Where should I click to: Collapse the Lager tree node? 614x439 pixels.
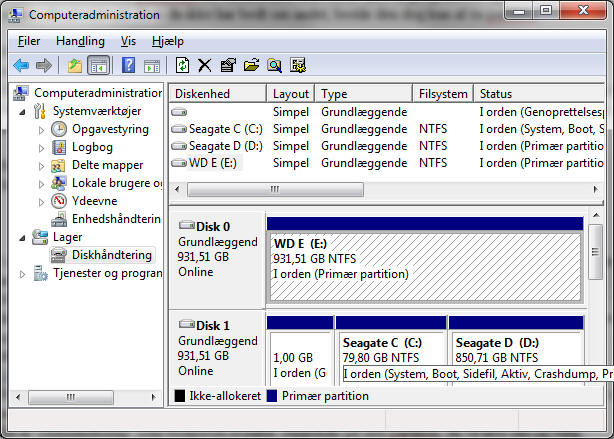tap(23, 238)
